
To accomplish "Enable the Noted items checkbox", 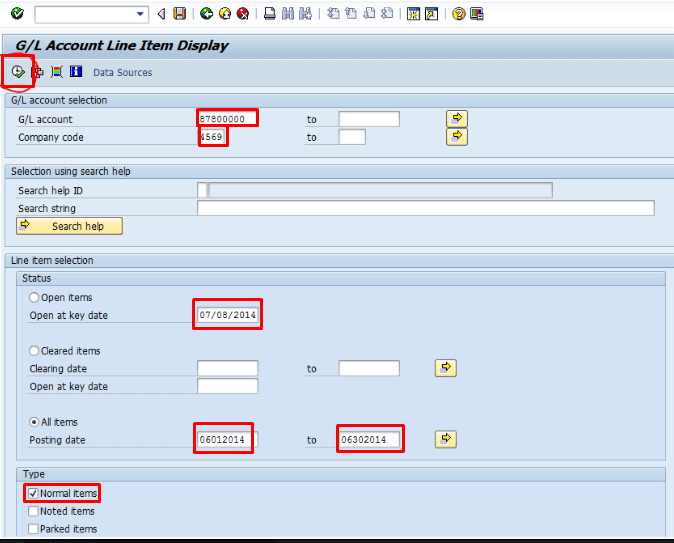I will coord(34,511).
